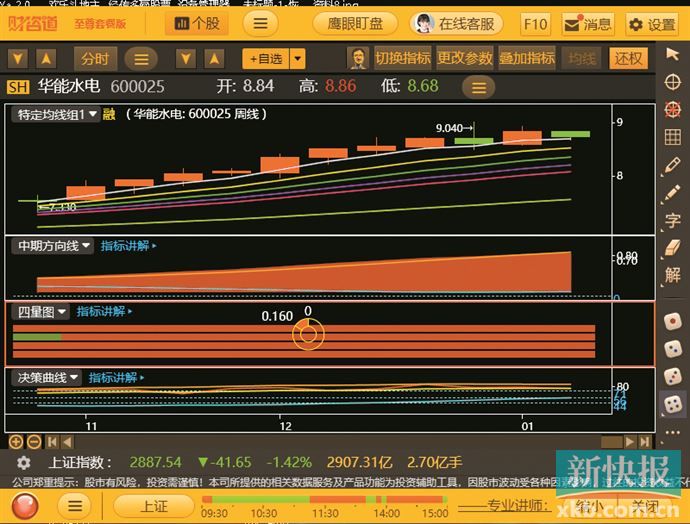Open 指标讲解 for 四量图
The image size is (690, 524).
click(104, 311)
